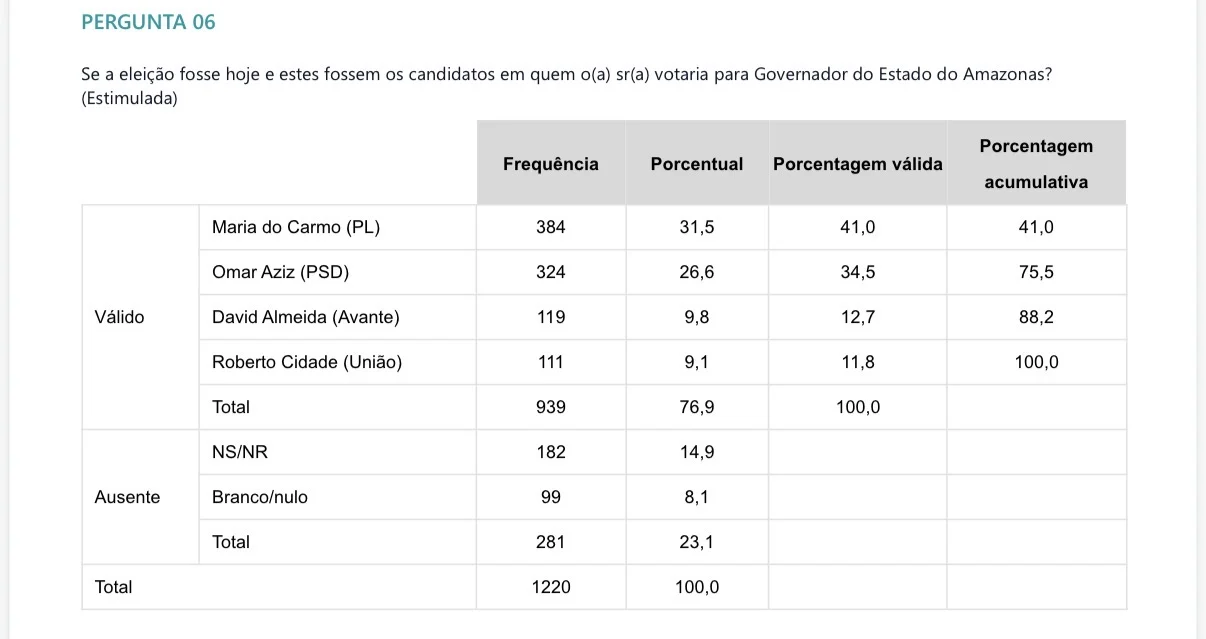Click the Porcentual column header
Image resolution: width=1206 pixels, height=639 pixels.
[x=697, y=164]
